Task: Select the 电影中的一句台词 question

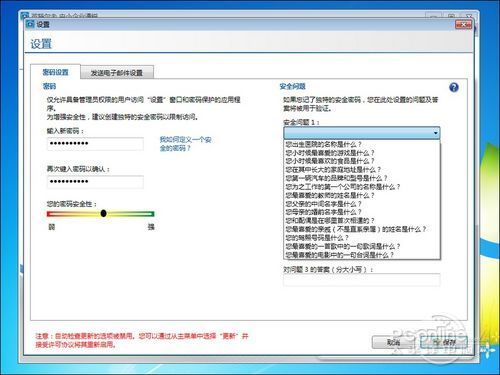Action: [362, 255]
